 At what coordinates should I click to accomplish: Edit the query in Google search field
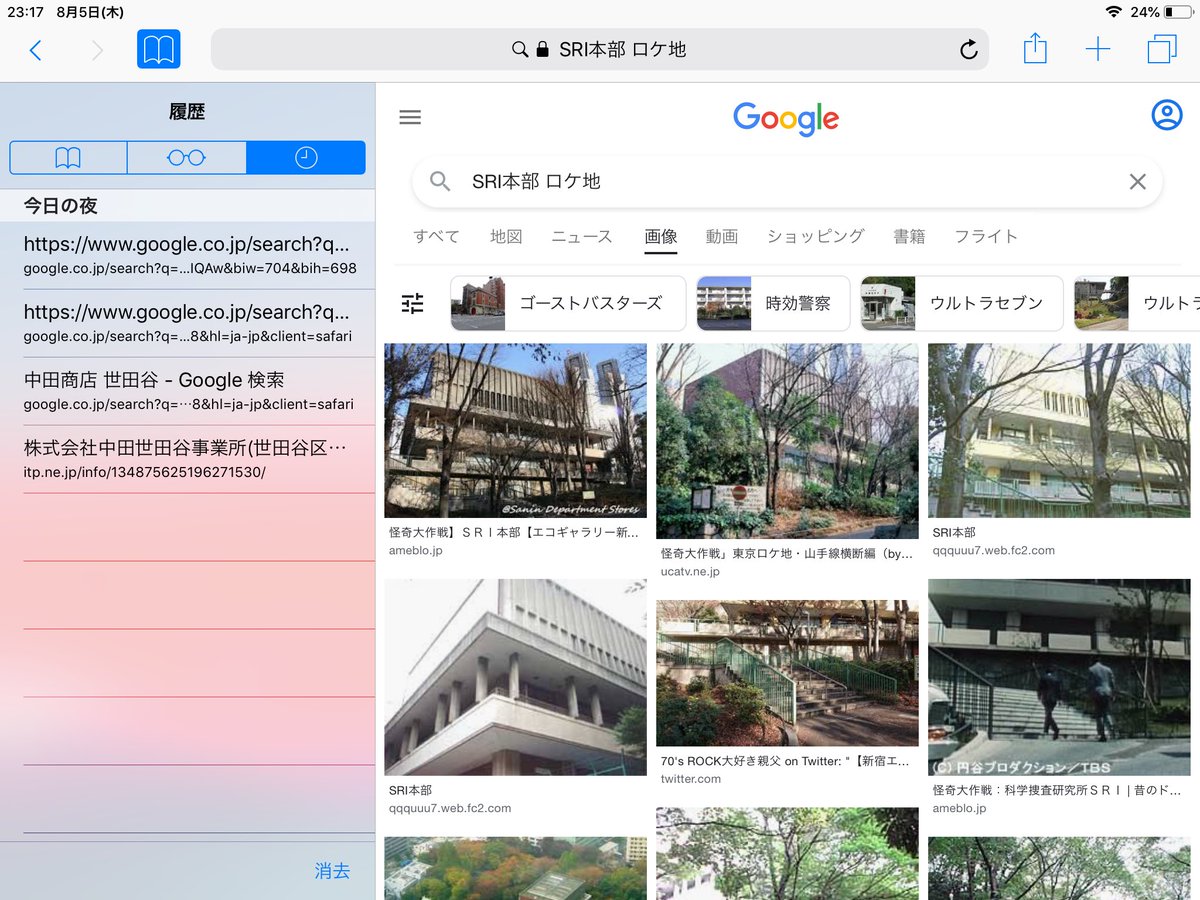coord(787,181)
